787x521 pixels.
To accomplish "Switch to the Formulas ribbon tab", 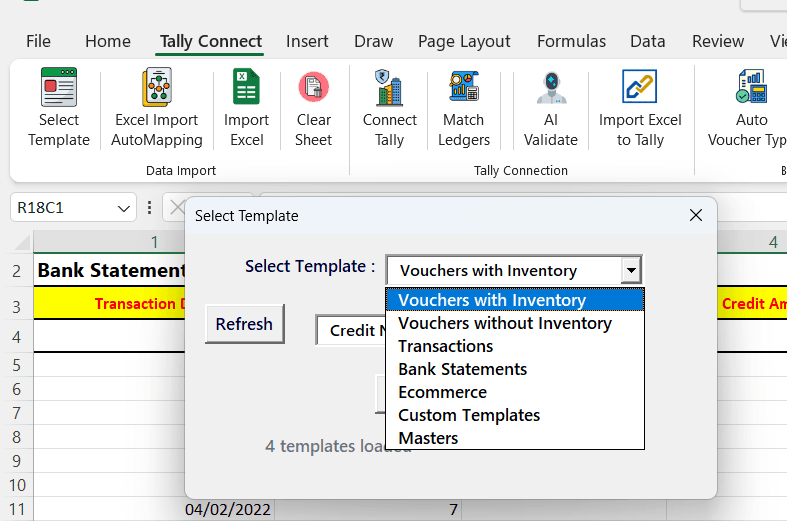I will [x=571, y=41].
